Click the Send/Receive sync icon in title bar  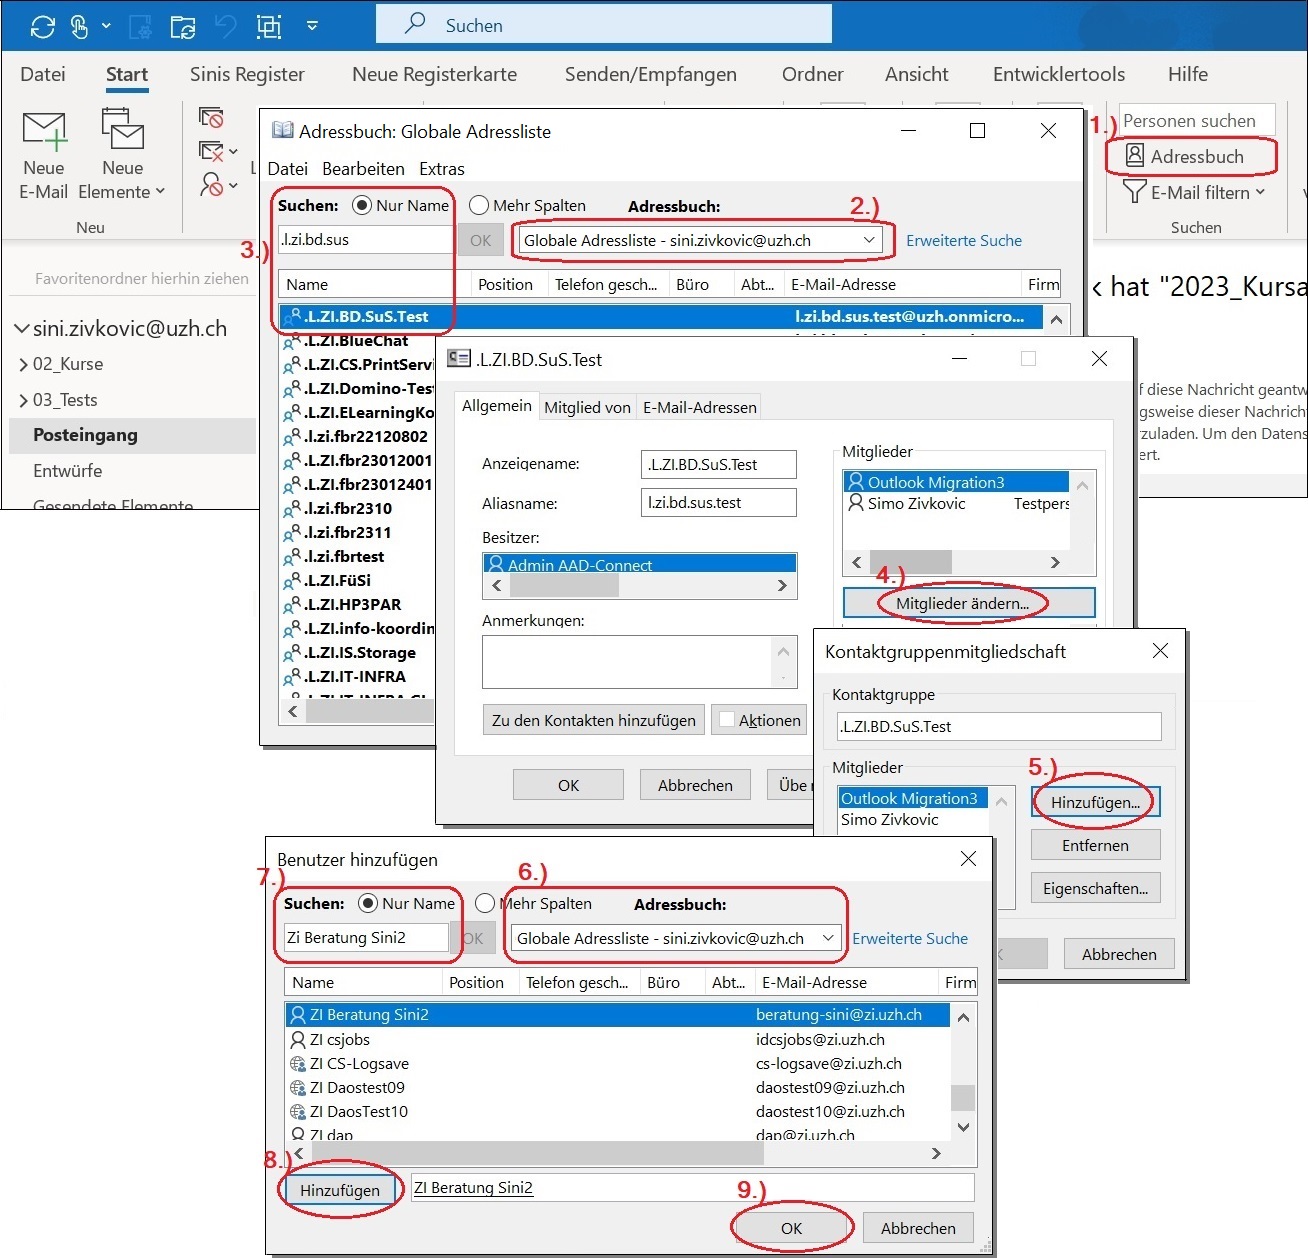pyautogui.click(x=43, y=26)
